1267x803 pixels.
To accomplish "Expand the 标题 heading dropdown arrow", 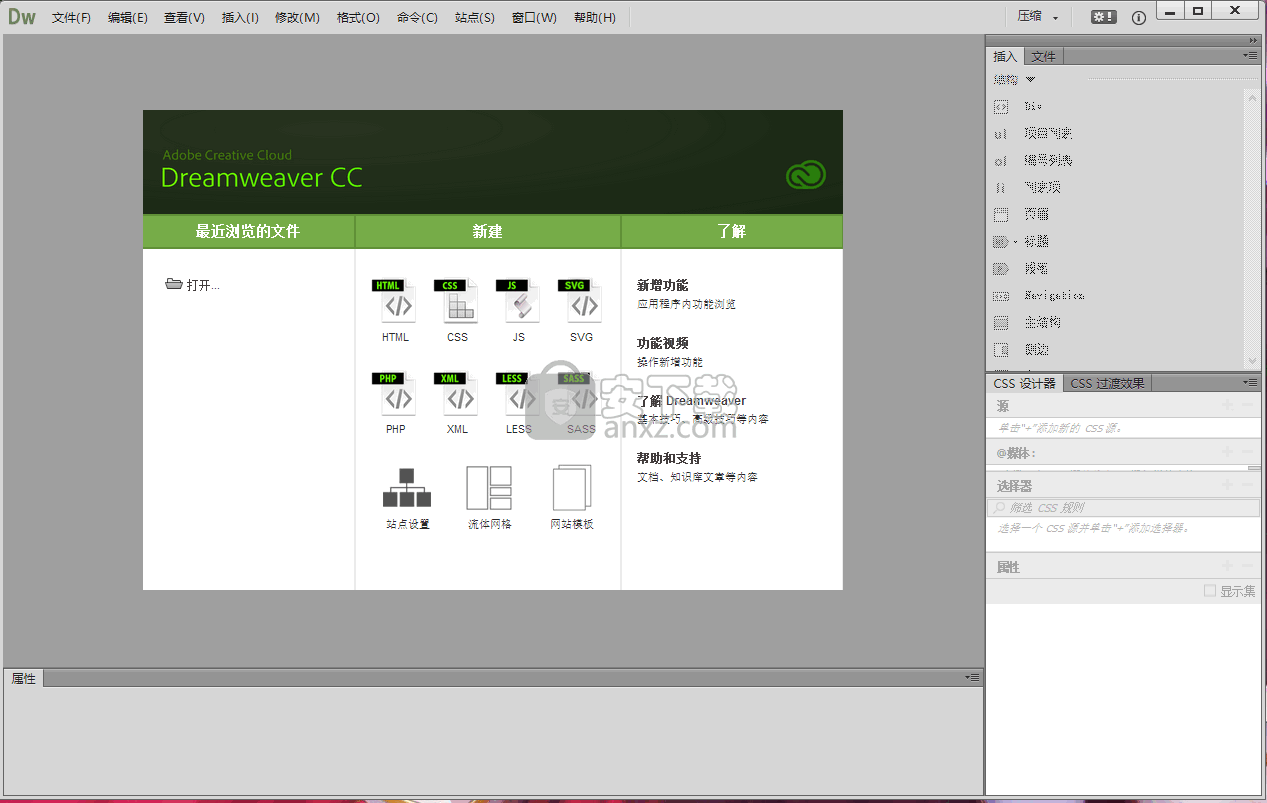I will 1015,242.
